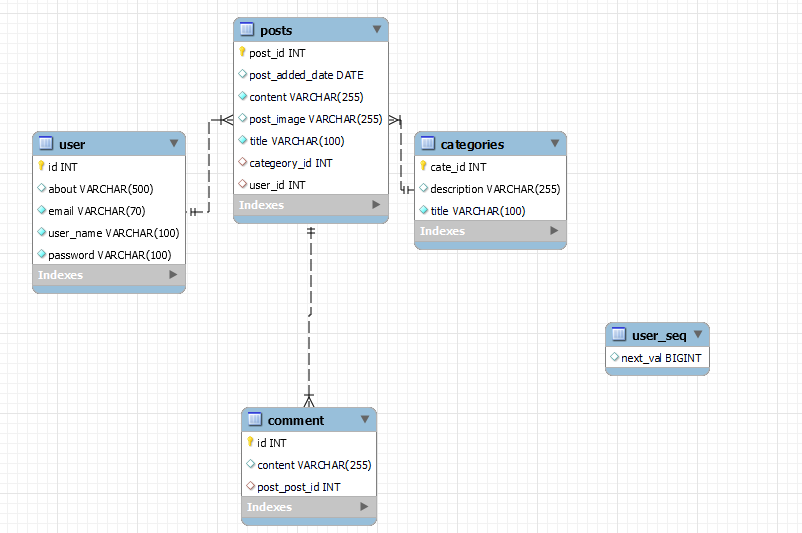Click the comment table icon

pyautogui.click(x=255, y=419)
